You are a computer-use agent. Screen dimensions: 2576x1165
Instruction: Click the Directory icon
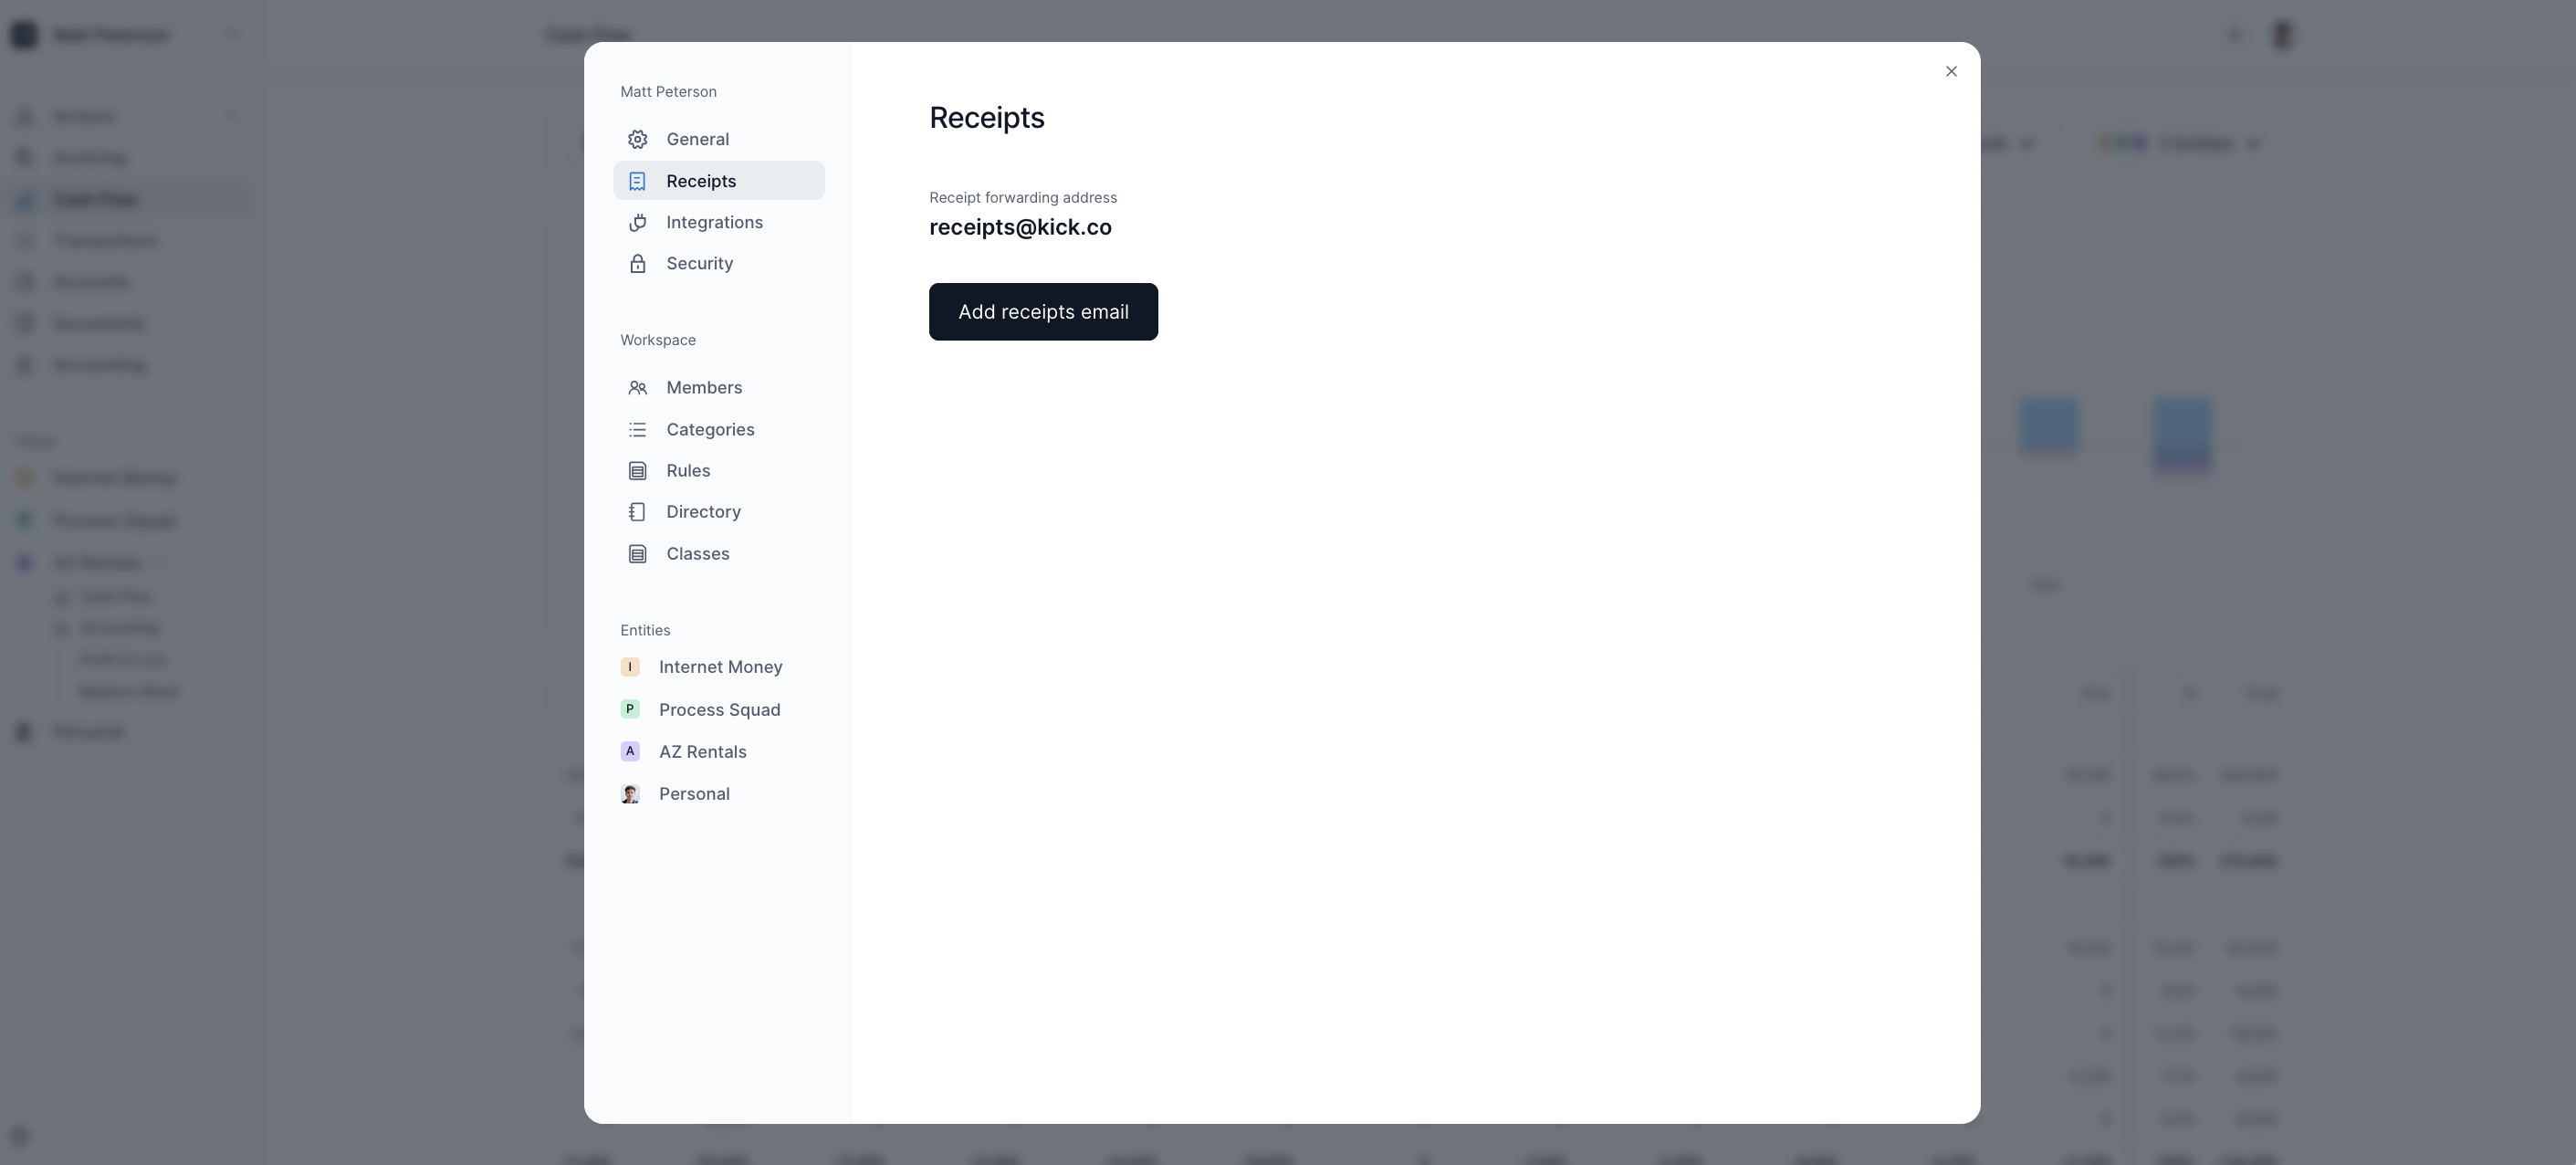(x=639, y=512)
